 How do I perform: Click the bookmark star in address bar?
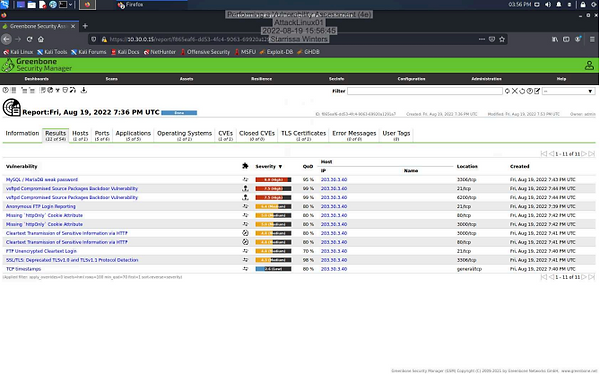point(502,39)
